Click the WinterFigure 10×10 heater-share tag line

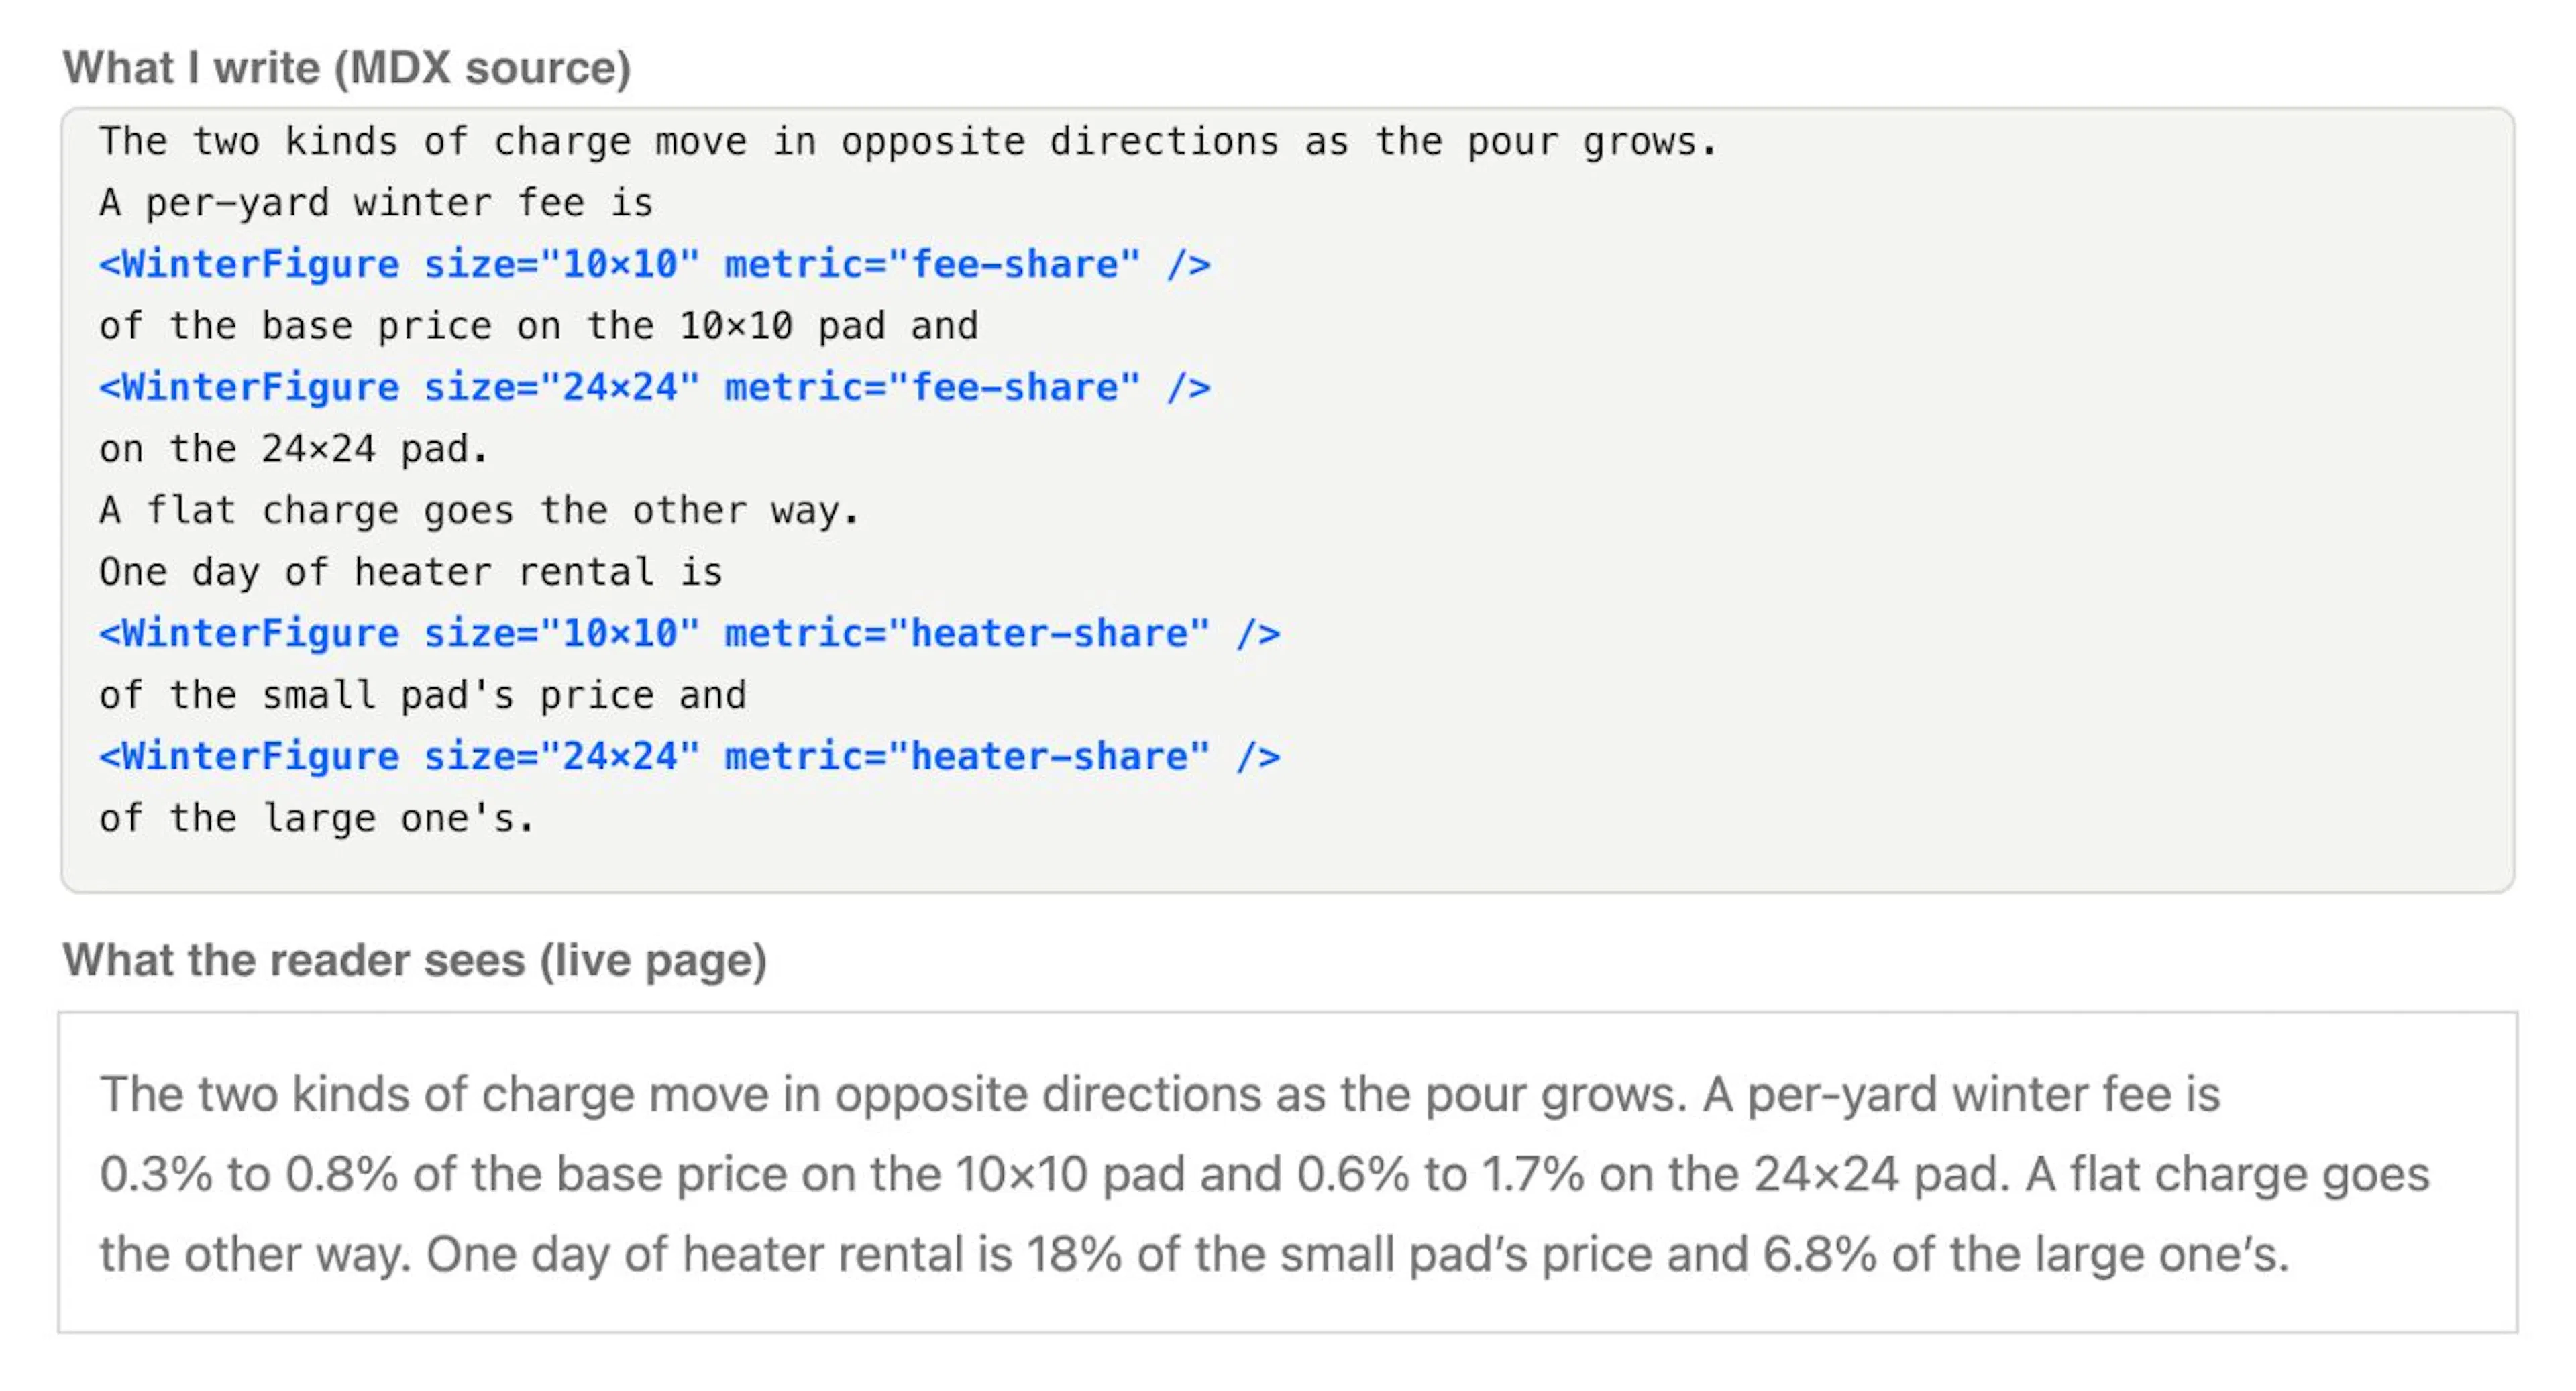coord(690,634)
